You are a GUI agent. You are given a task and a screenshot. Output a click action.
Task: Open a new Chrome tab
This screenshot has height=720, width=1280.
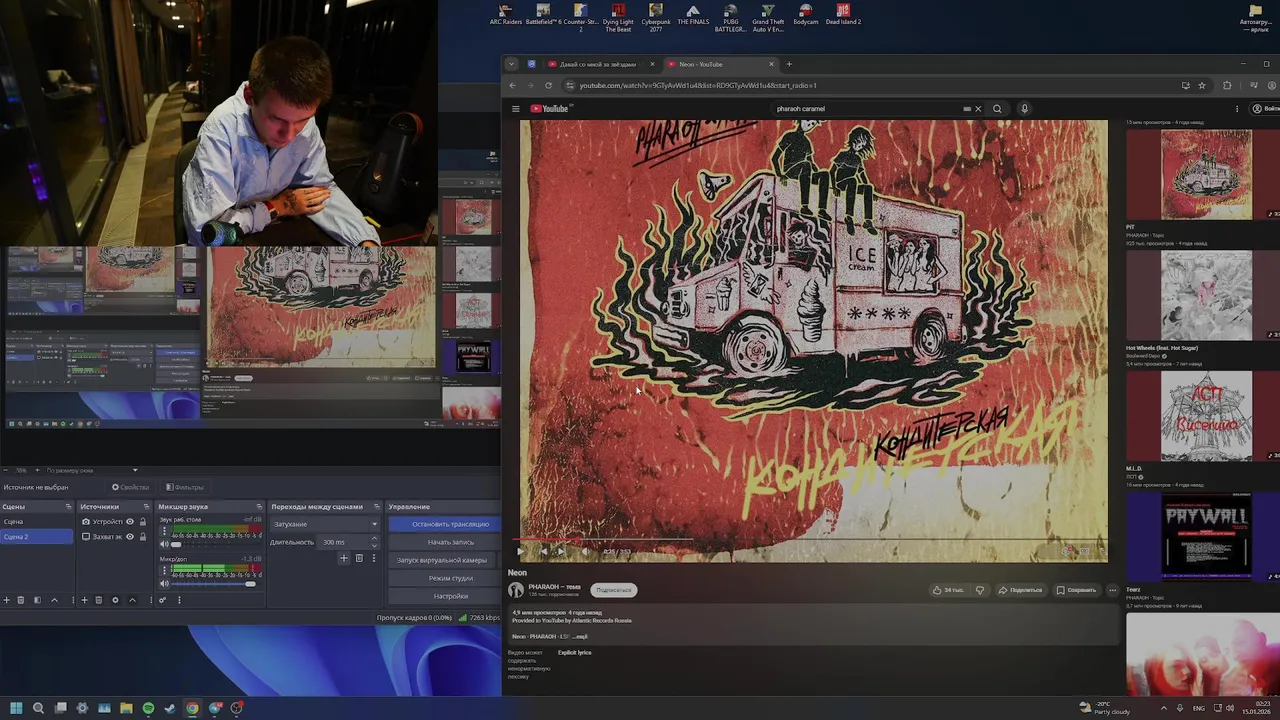(x=789, y=64)
